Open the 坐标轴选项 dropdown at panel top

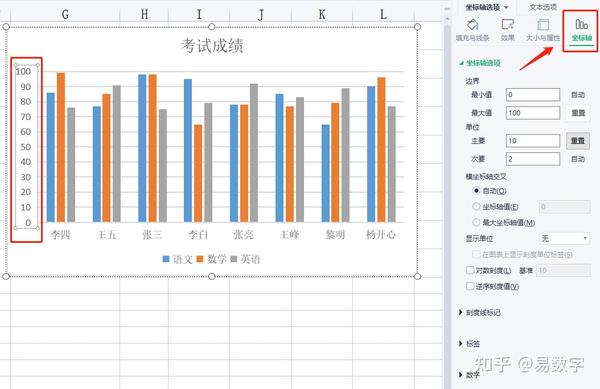(487, 7)
